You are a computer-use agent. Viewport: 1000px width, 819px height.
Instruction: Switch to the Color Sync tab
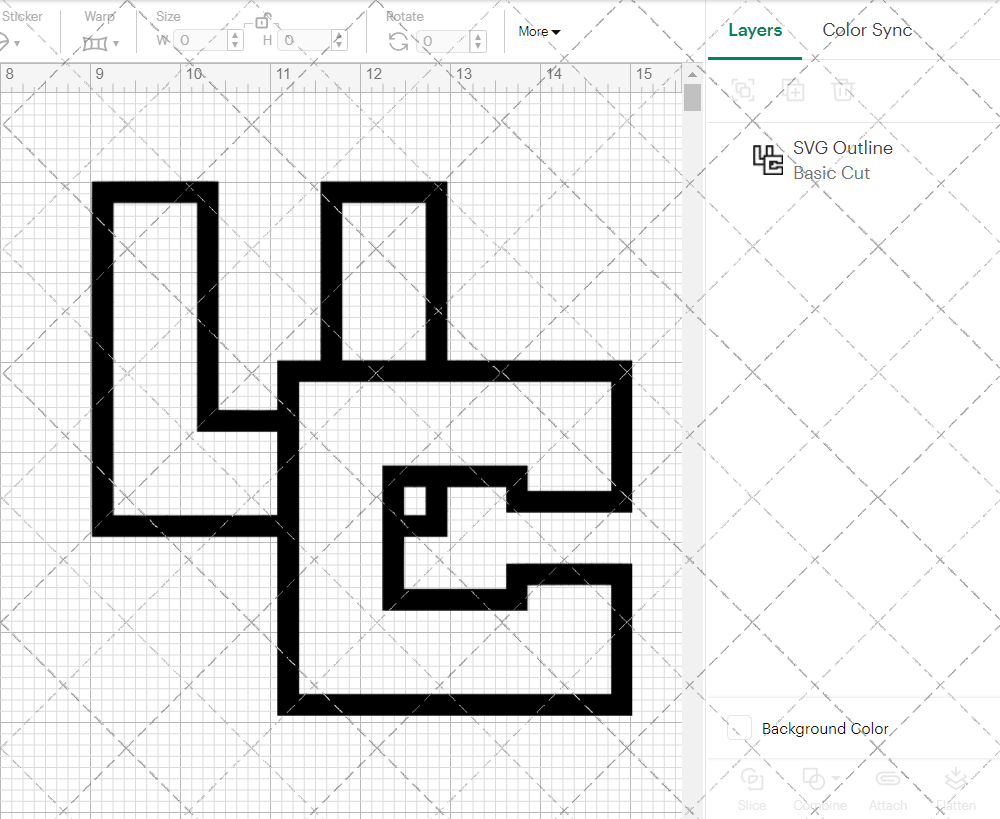click(x=867, y=30)
